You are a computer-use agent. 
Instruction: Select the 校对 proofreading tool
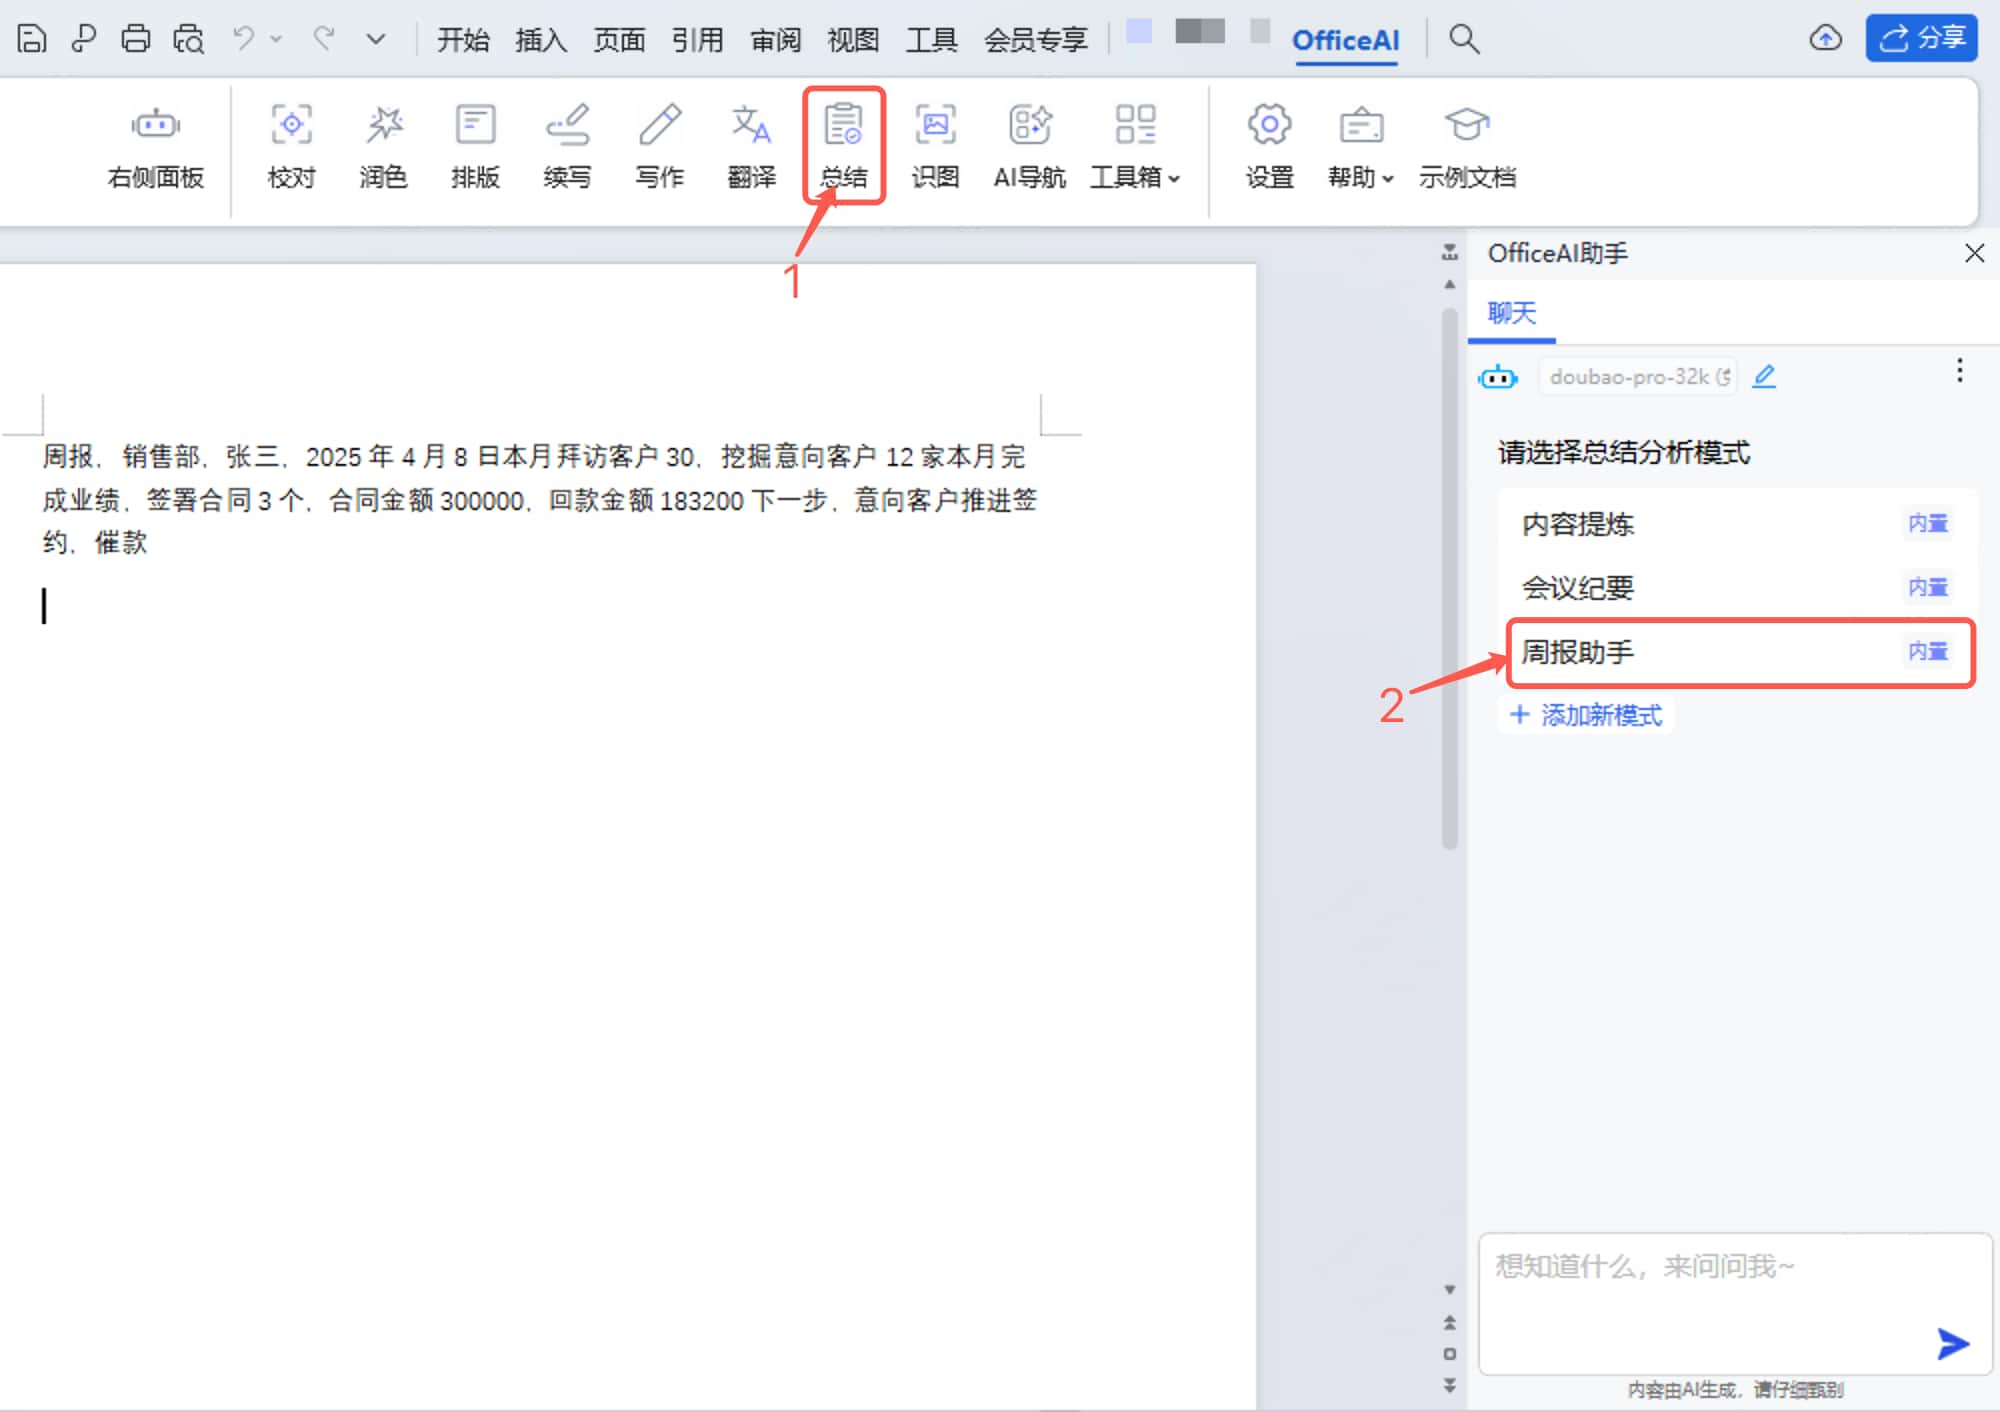click(x=291, y=148)
